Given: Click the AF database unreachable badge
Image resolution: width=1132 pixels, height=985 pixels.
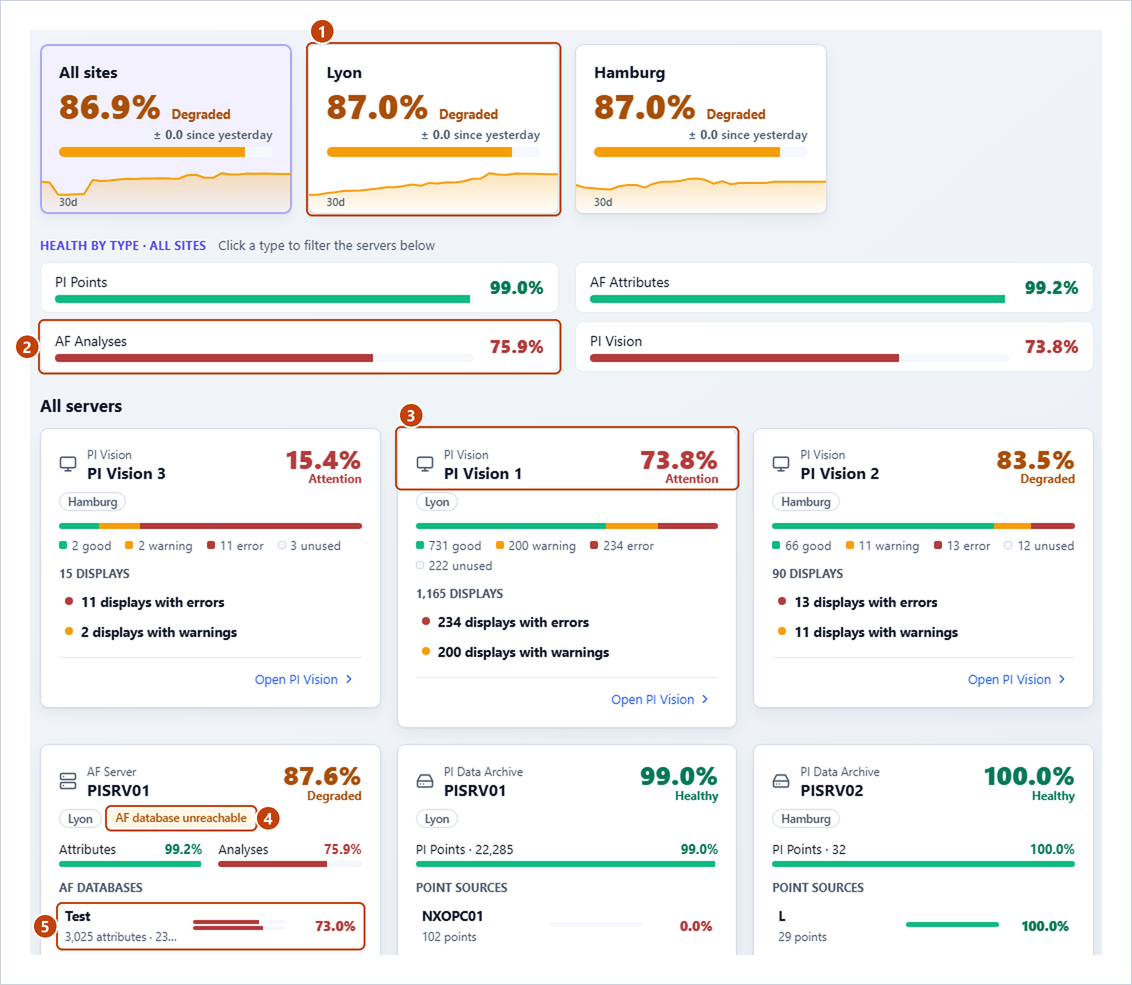Looking at the screenshot, I should 181,818.
